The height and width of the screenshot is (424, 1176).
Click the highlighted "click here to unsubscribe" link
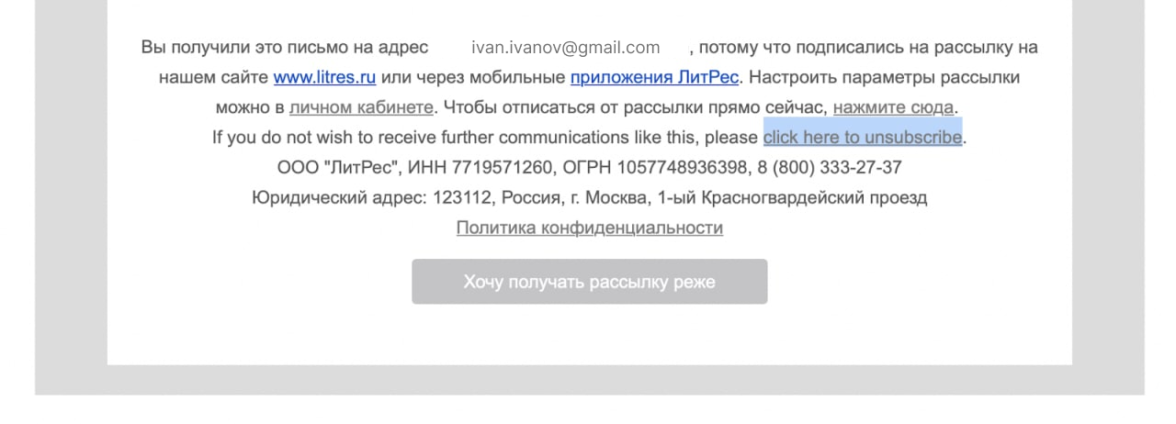point(862,137)
